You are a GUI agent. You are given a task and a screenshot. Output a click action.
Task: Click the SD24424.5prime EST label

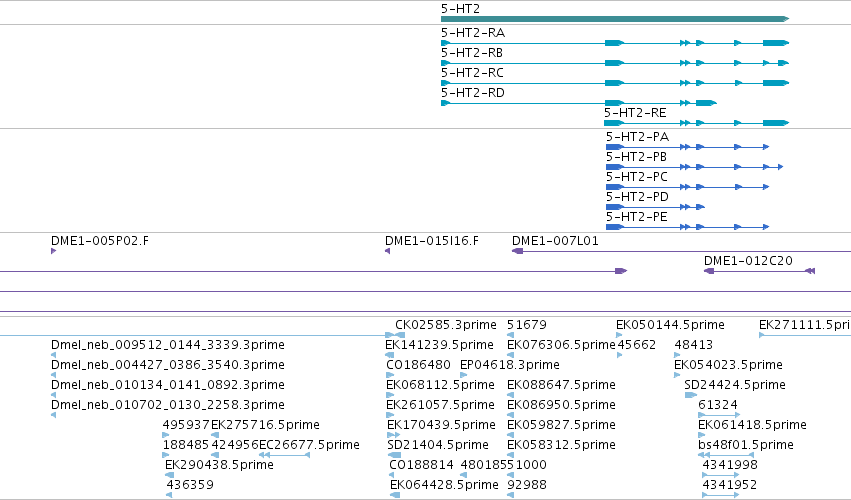(x=735, y=385)
